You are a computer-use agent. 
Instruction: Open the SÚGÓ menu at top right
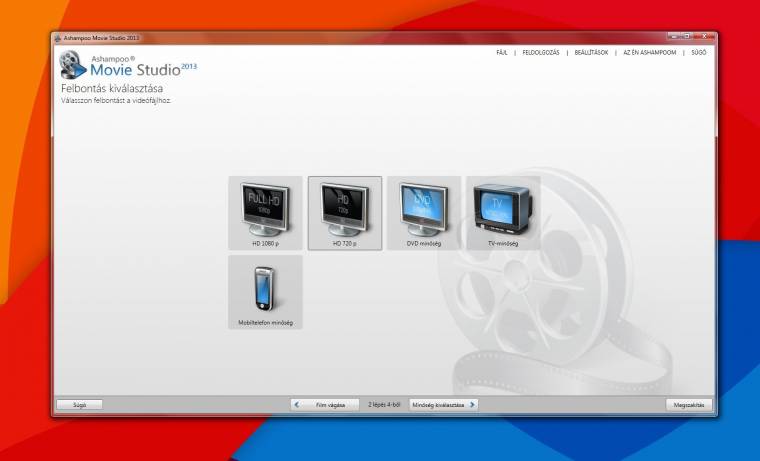tap(699, 52)
